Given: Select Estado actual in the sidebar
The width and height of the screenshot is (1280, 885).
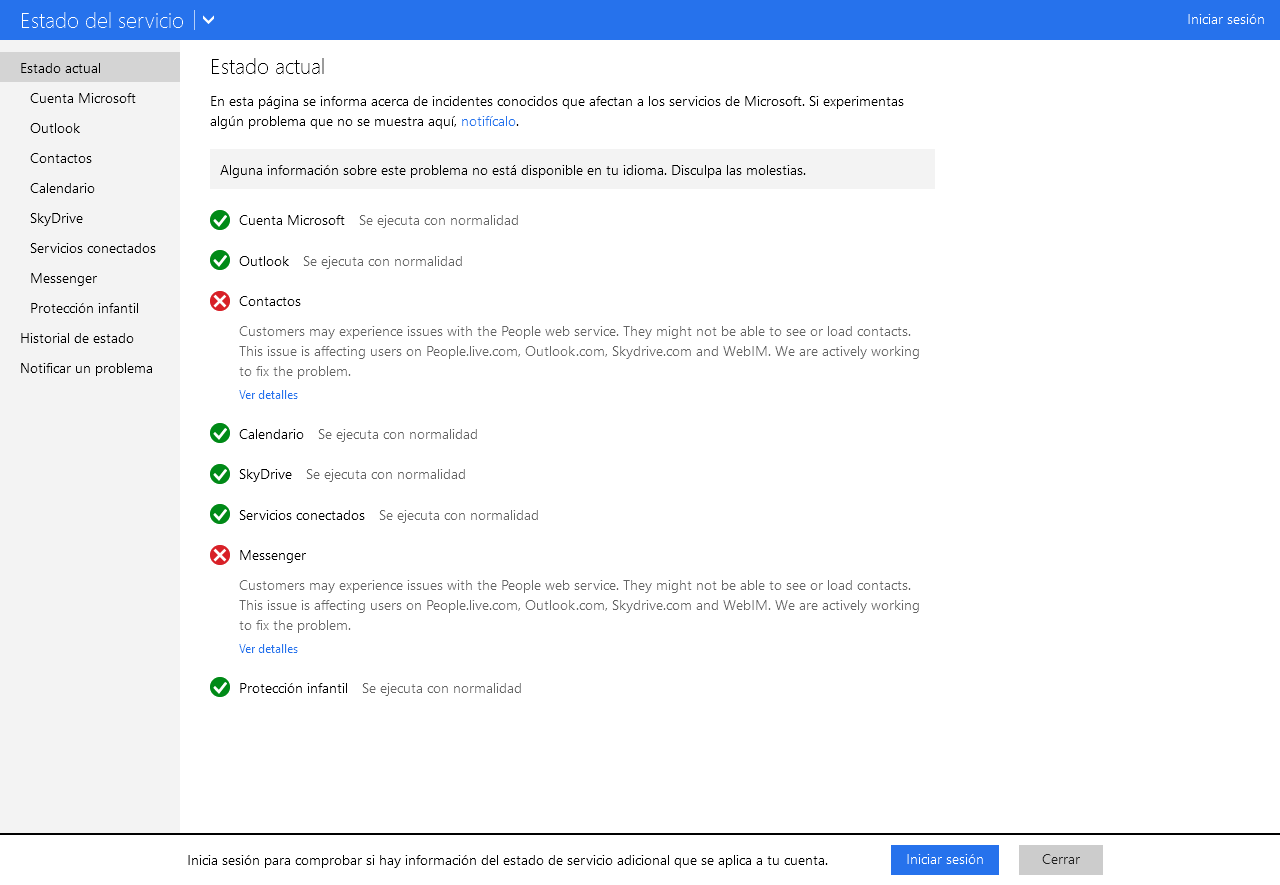Looking at the screenshot, I should point(58,67).
